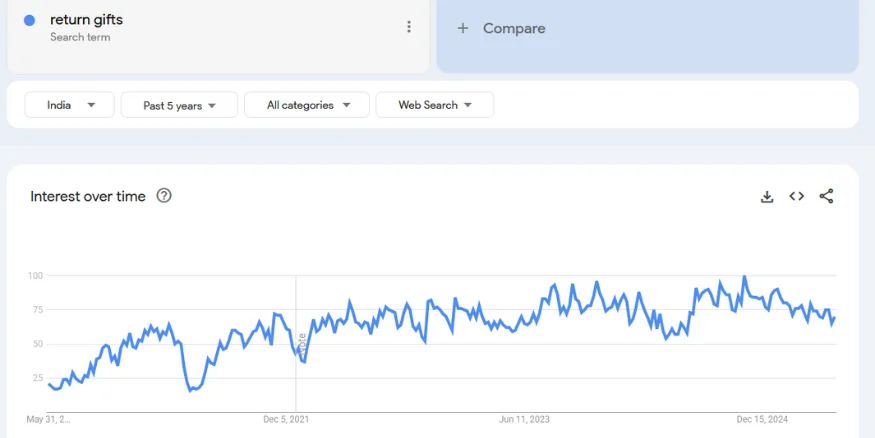Viewport: 875px width, 438px height.
Task: Share the Interest over time chart
Action: tap(826, 197)
